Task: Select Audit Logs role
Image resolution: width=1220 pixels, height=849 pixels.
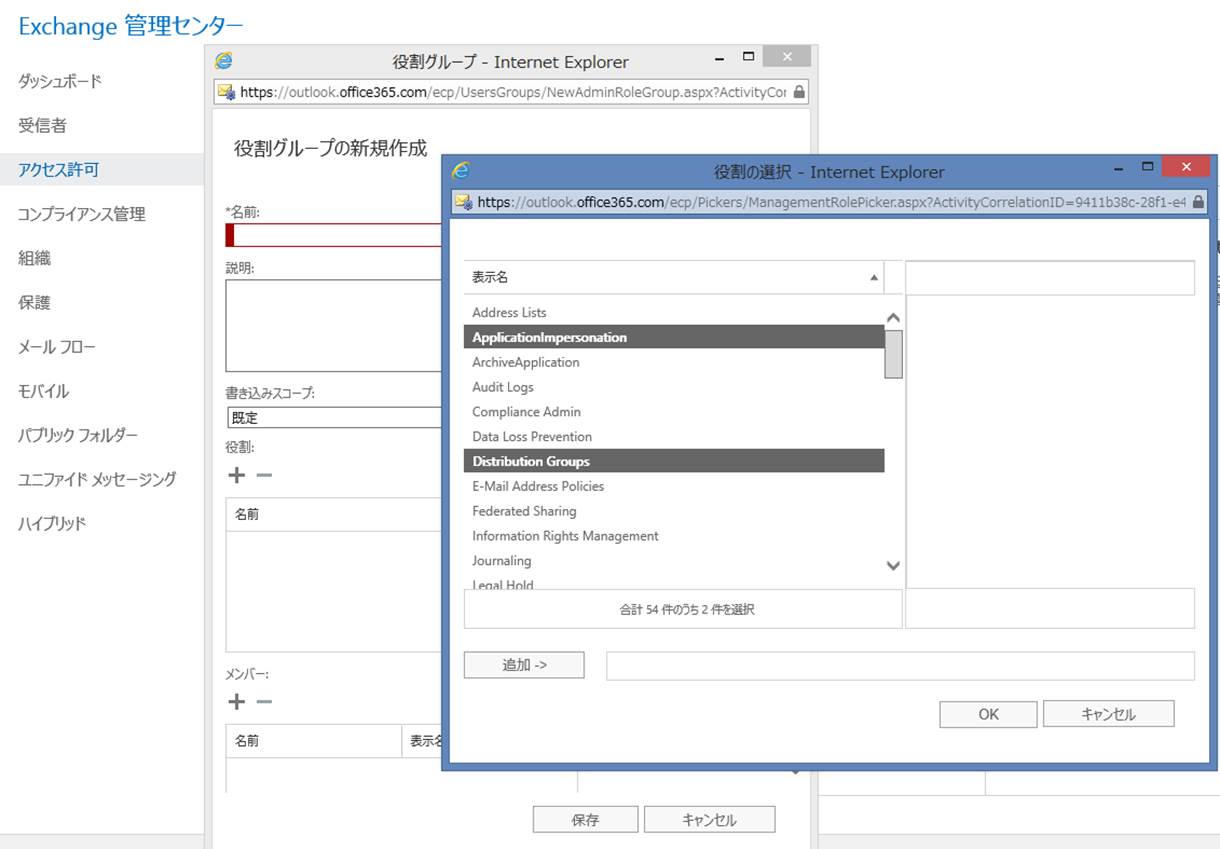Action: click(x=674, y=387)
